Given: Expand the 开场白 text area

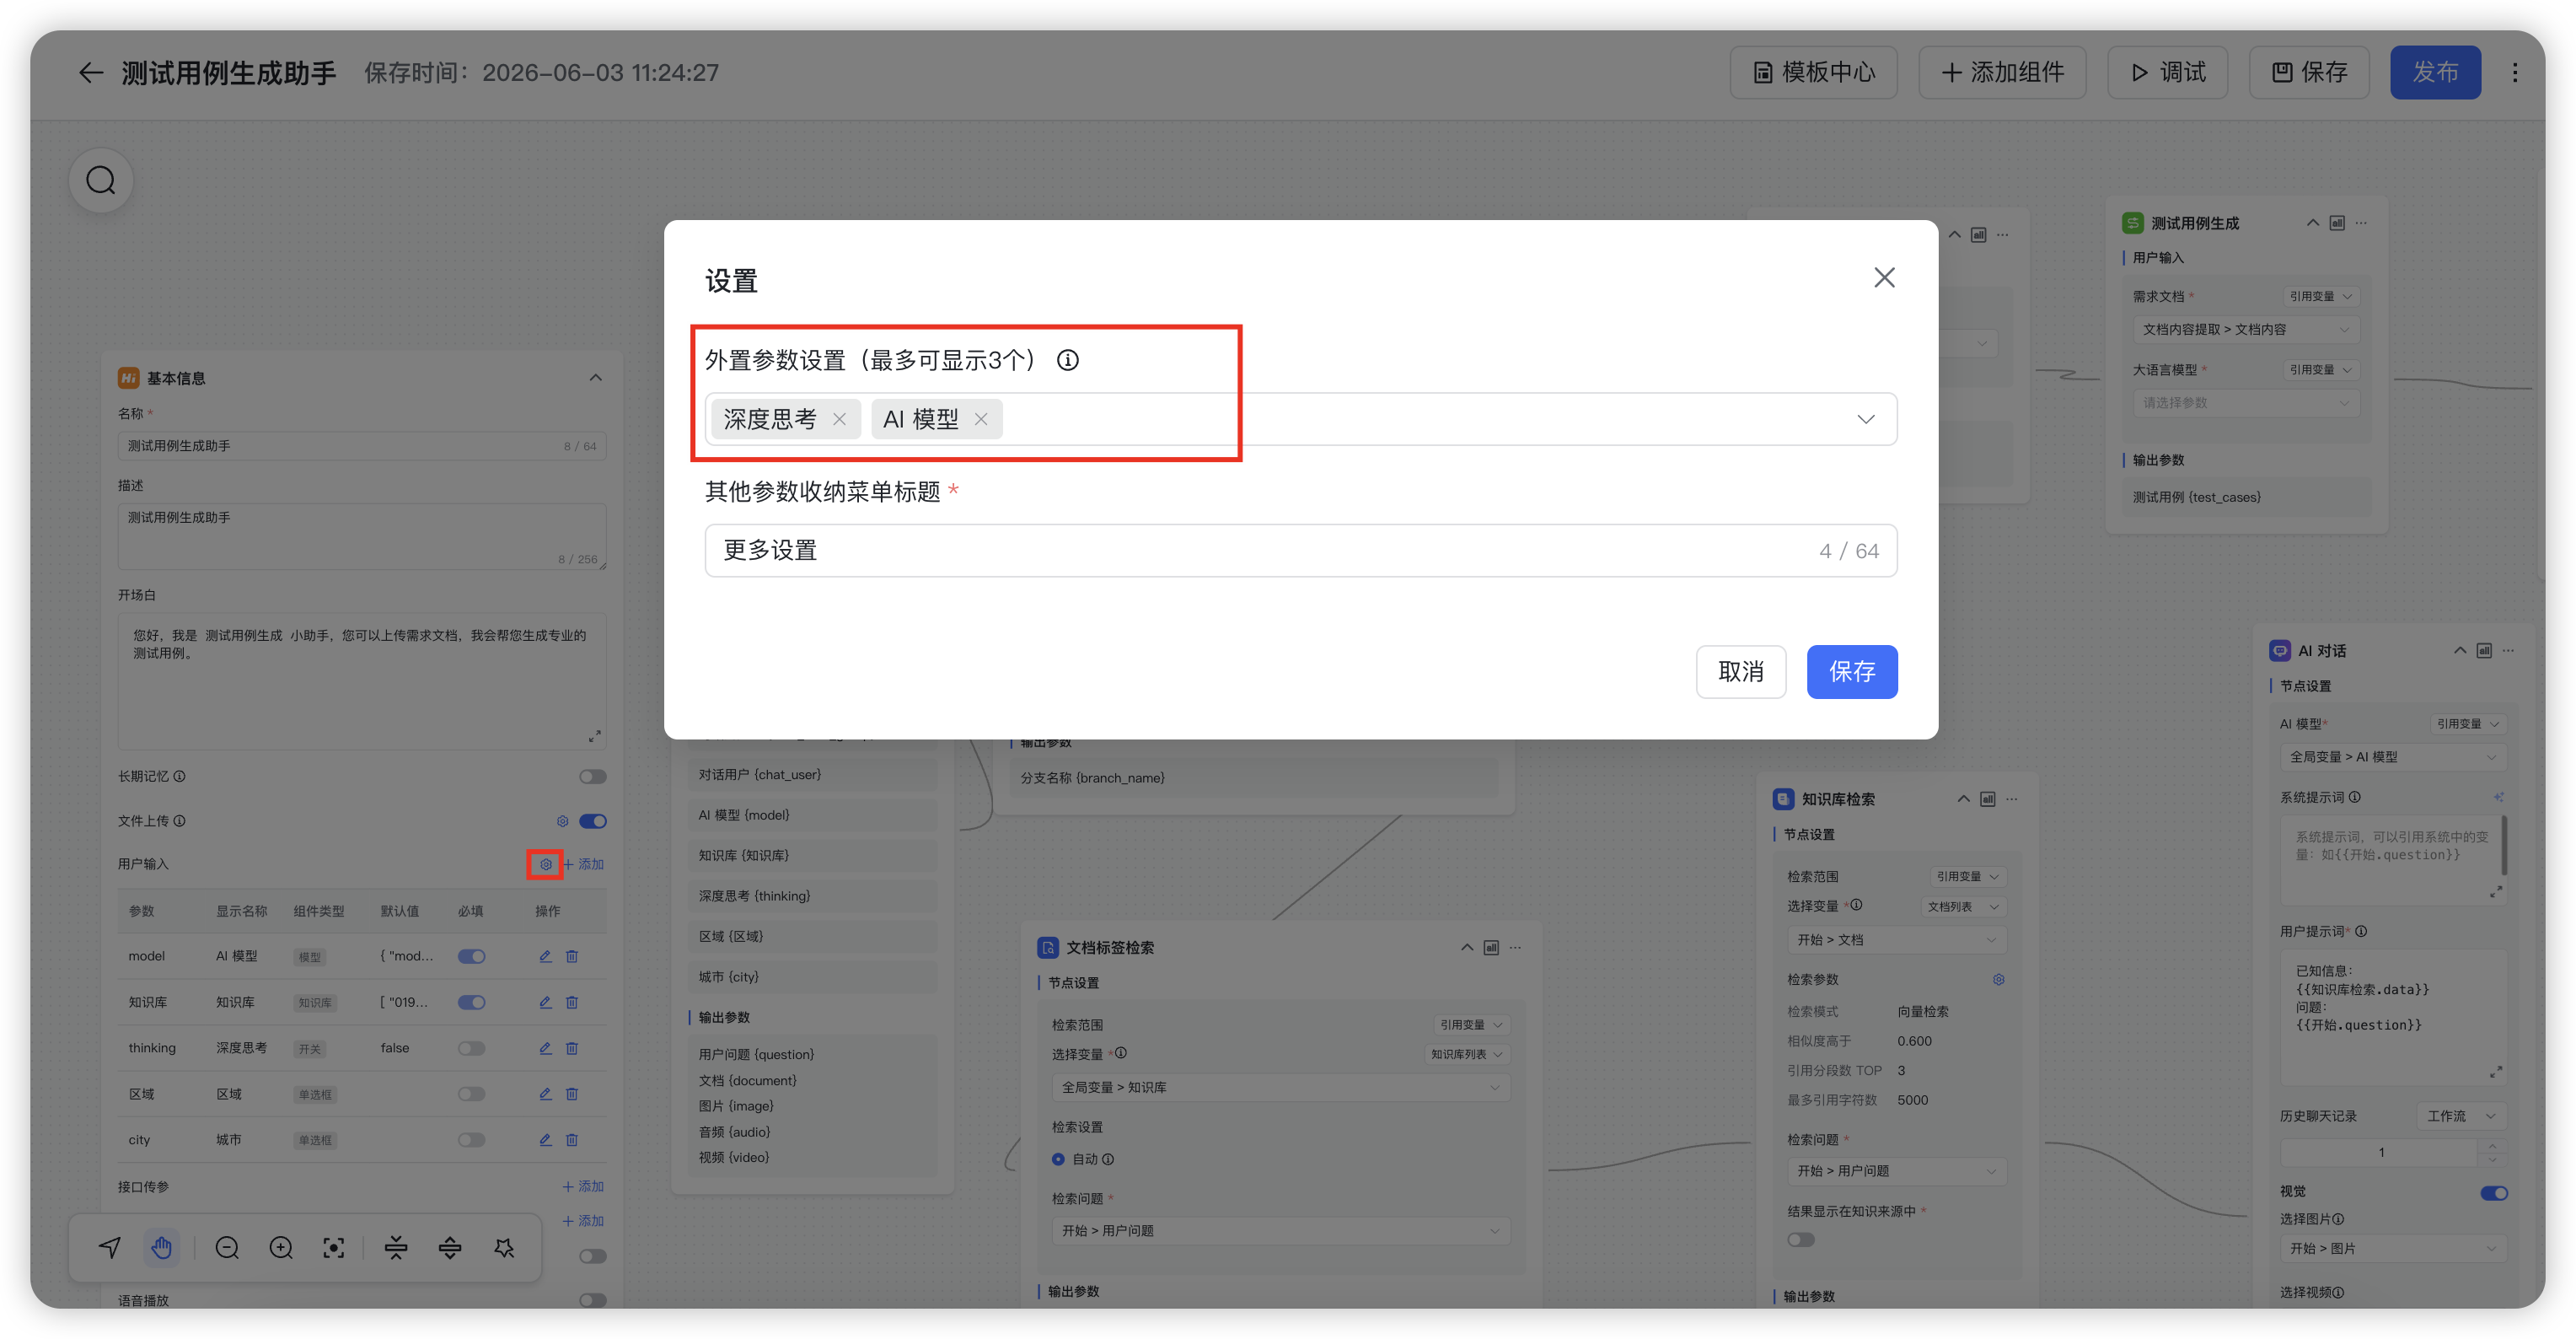Looking at the screenshot, I should [595, 736].
